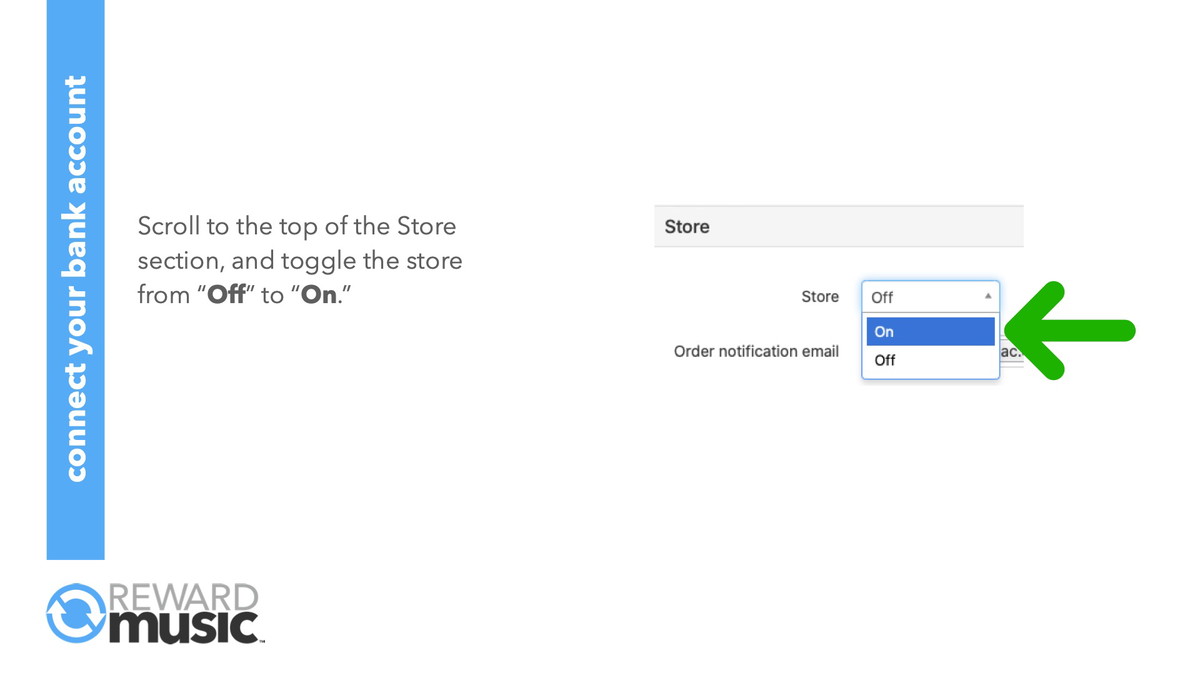Click 'Scroll to the top of the Store' line
This screenshot has height=675, width=1200.
pyautogui.click(x=297, y=226)
